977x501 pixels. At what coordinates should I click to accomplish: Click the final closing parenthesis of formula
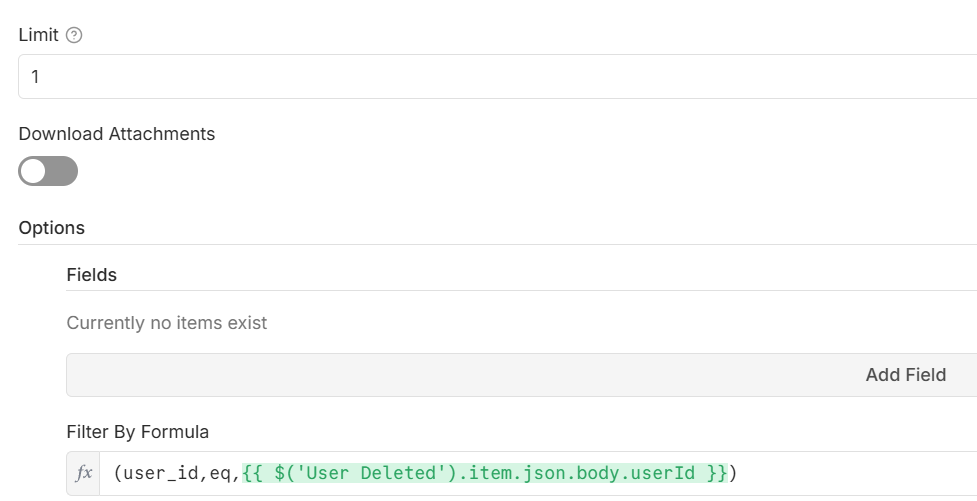pyautogui.click(x=733, y=472)
